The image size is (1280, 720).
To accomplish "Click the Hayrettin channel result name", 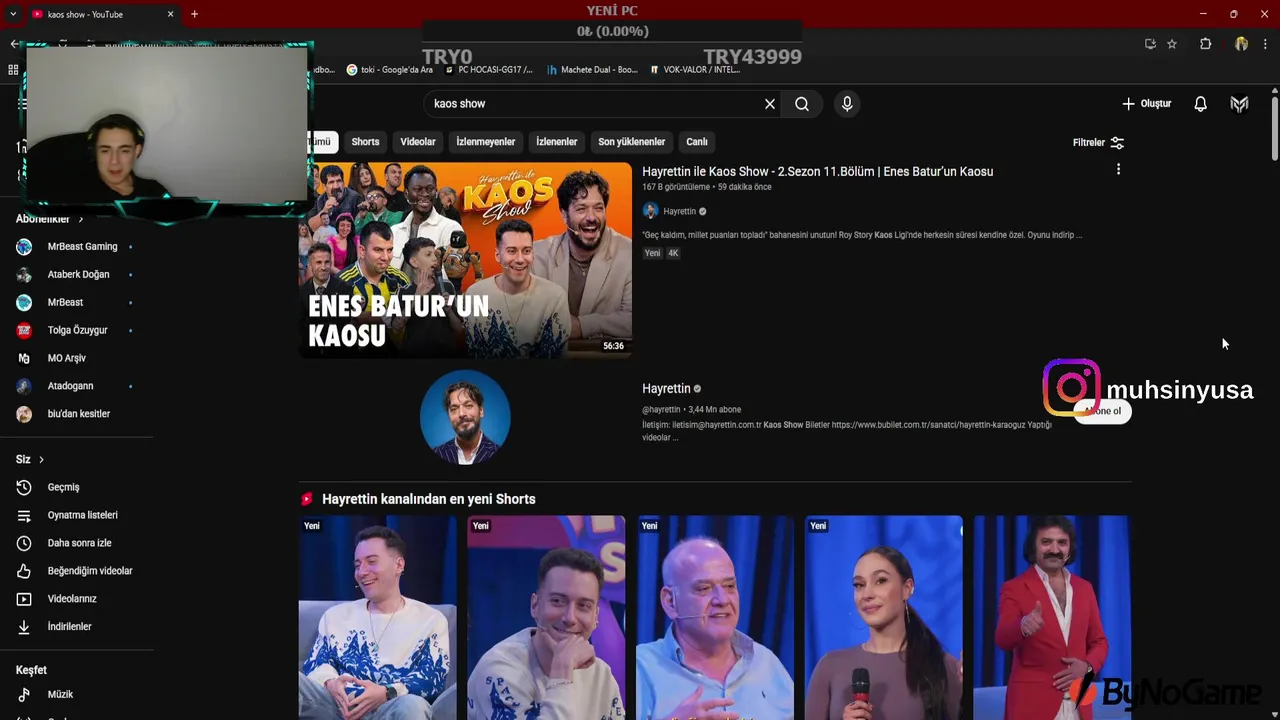I will [x=666, y=389].
